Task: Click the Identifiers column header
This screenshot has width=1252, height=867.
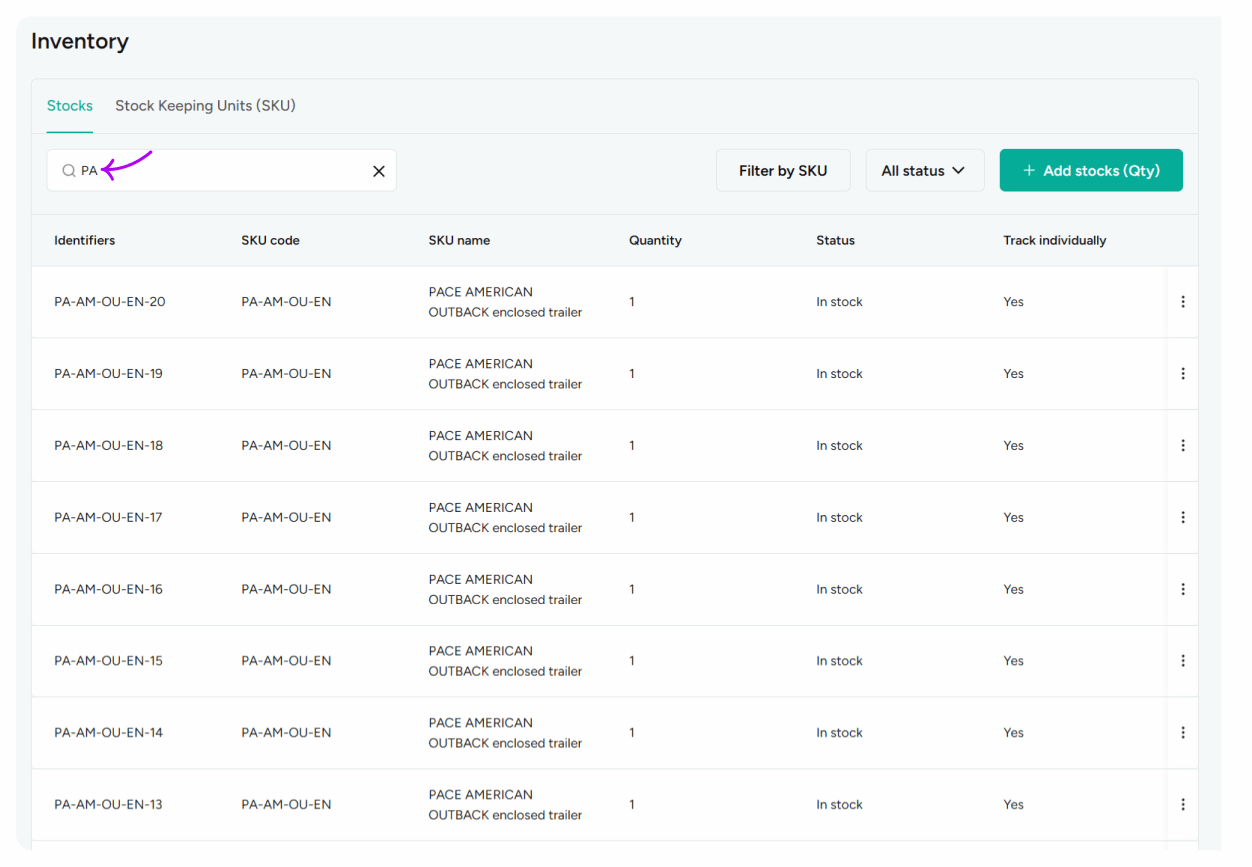Action: [85, 240]
